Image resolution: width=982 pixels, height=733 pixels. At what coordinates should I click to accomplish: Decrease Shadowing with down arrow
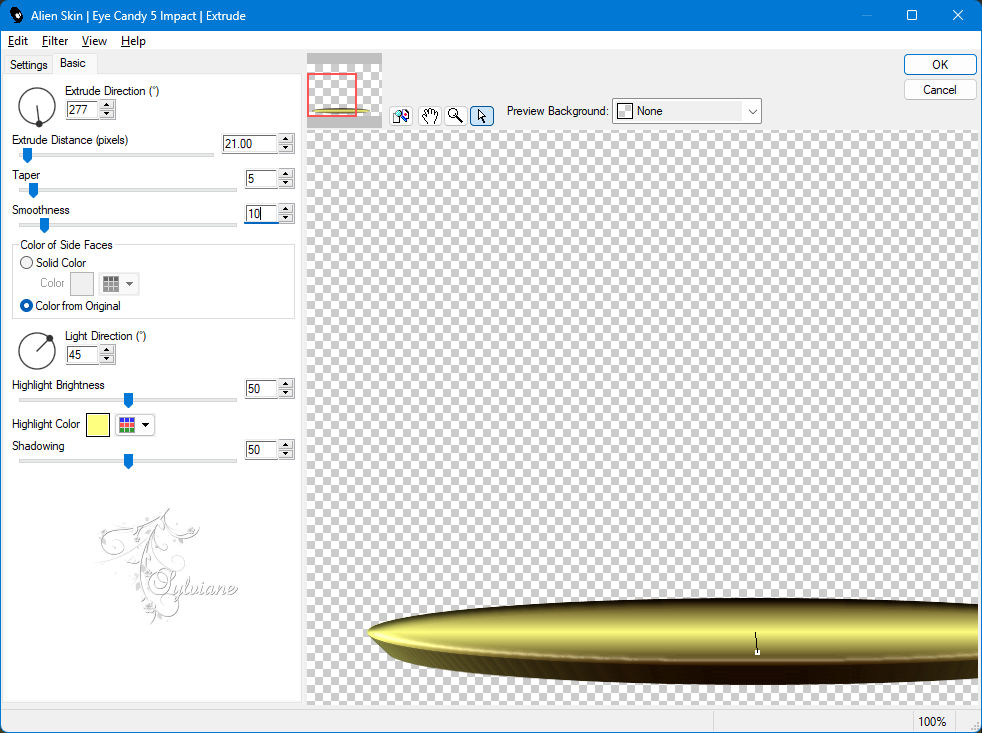286,454
